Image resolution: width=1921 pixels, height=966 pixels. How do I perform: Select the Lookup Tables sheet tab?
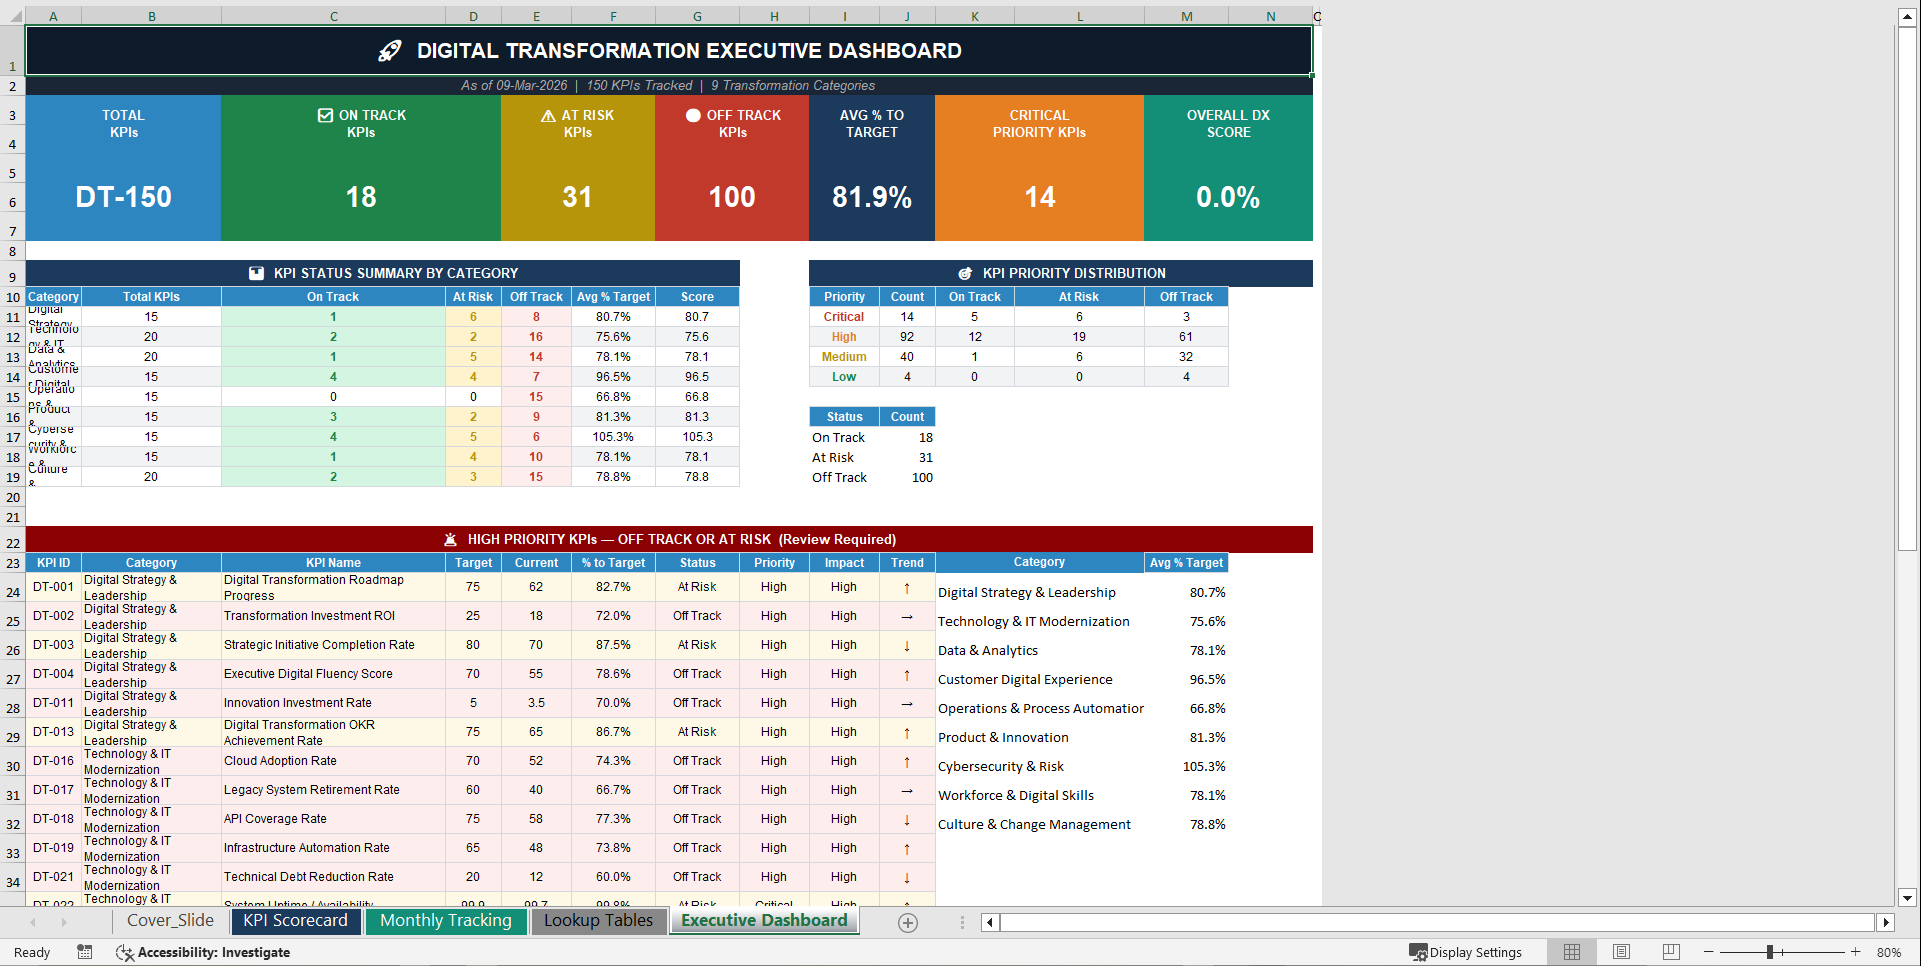[x=598, y=920]
